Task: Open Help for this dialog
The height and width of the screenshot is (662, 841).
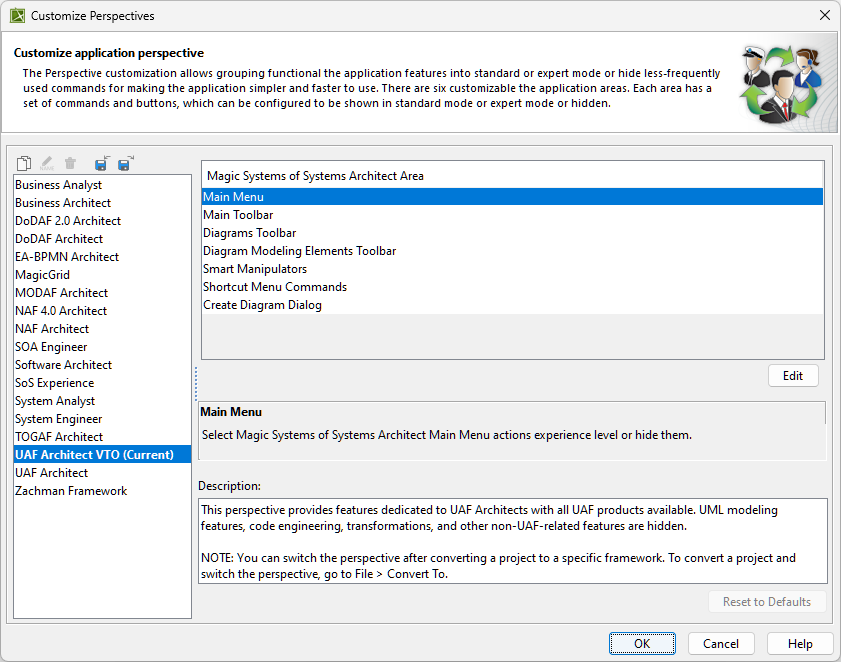Action: tap(800, 644)
